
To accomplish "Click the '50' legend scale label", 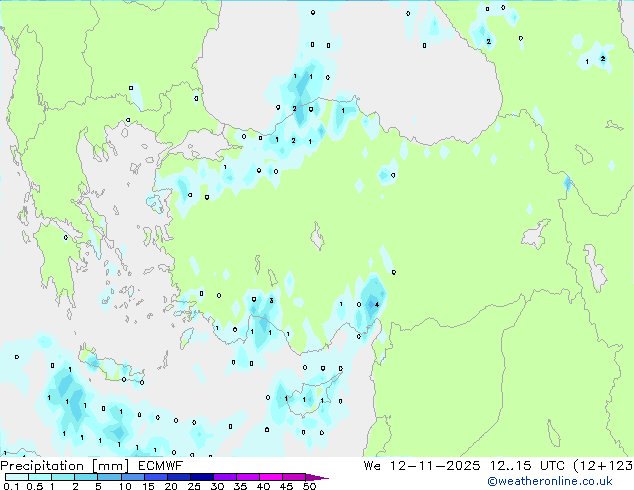I will pyautogui.click(x=309, y=486).
